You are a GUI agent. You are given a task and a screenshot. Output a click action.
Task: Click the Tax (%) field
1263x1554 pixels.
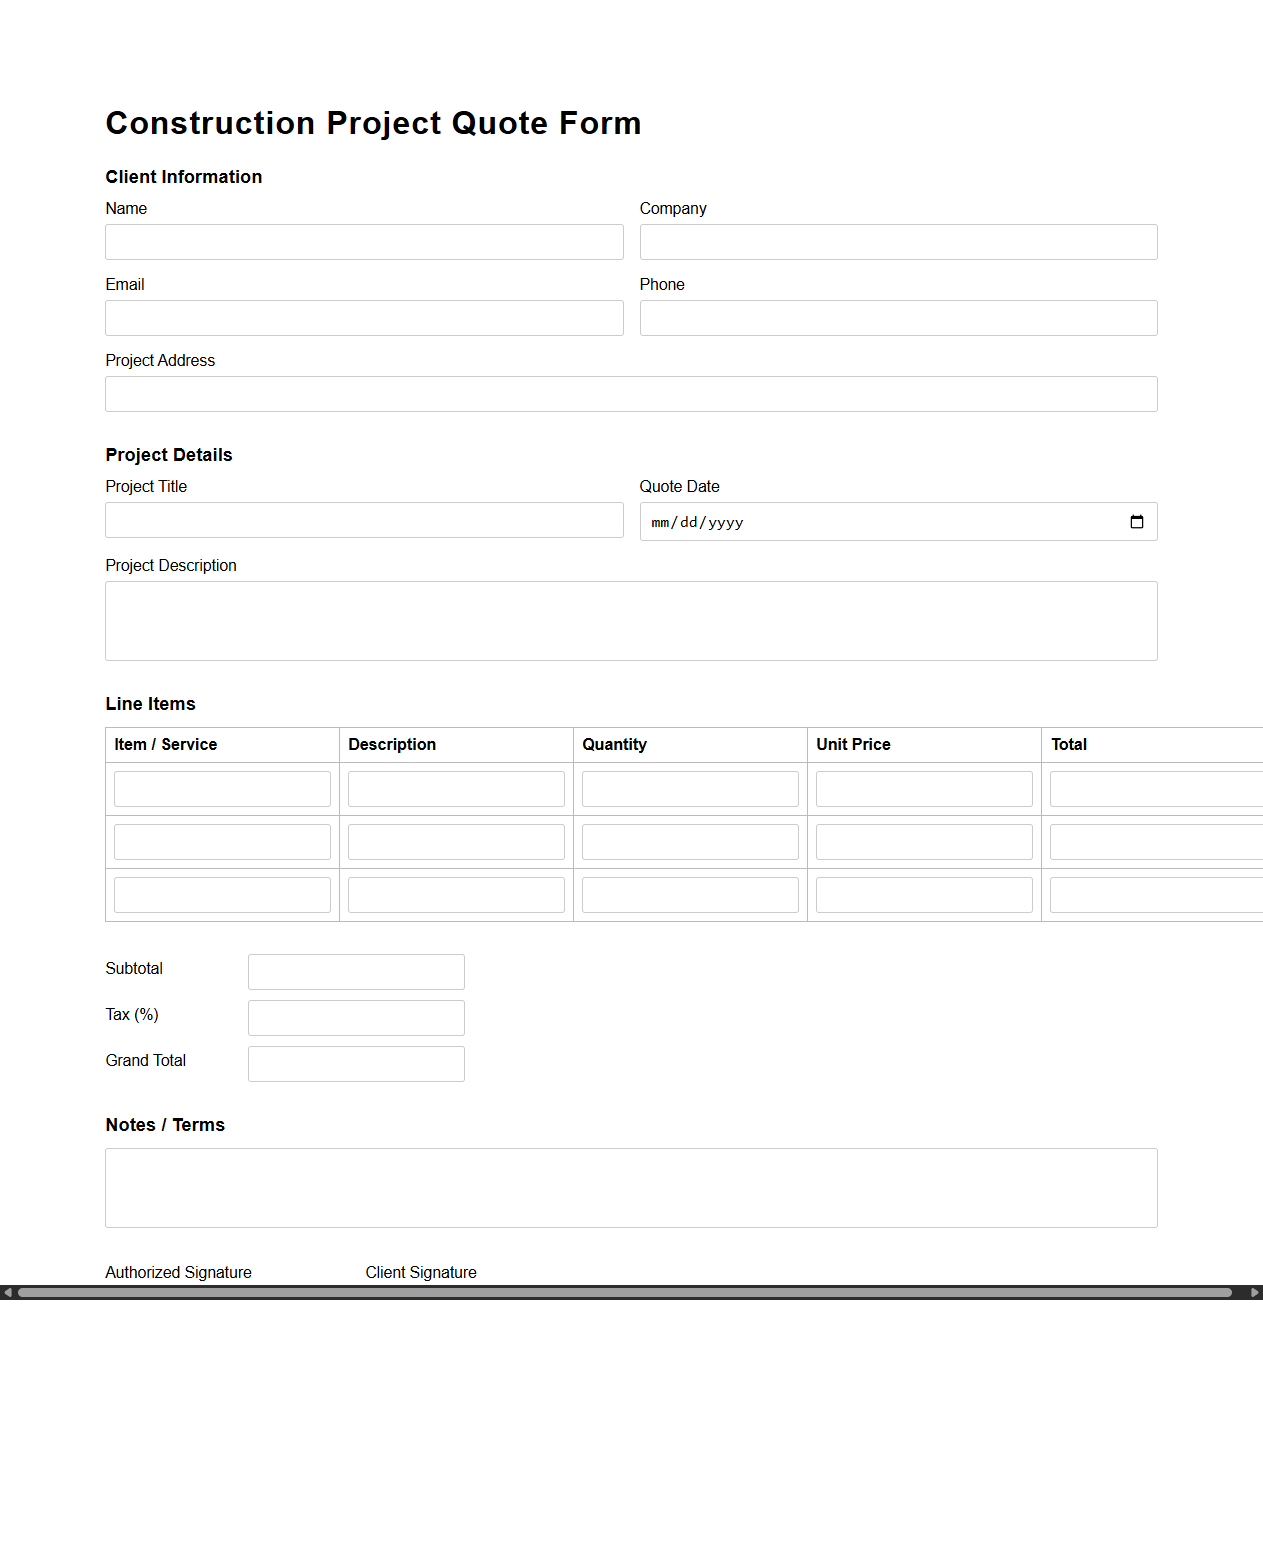pyautogui.click(x=355, y=1017)
